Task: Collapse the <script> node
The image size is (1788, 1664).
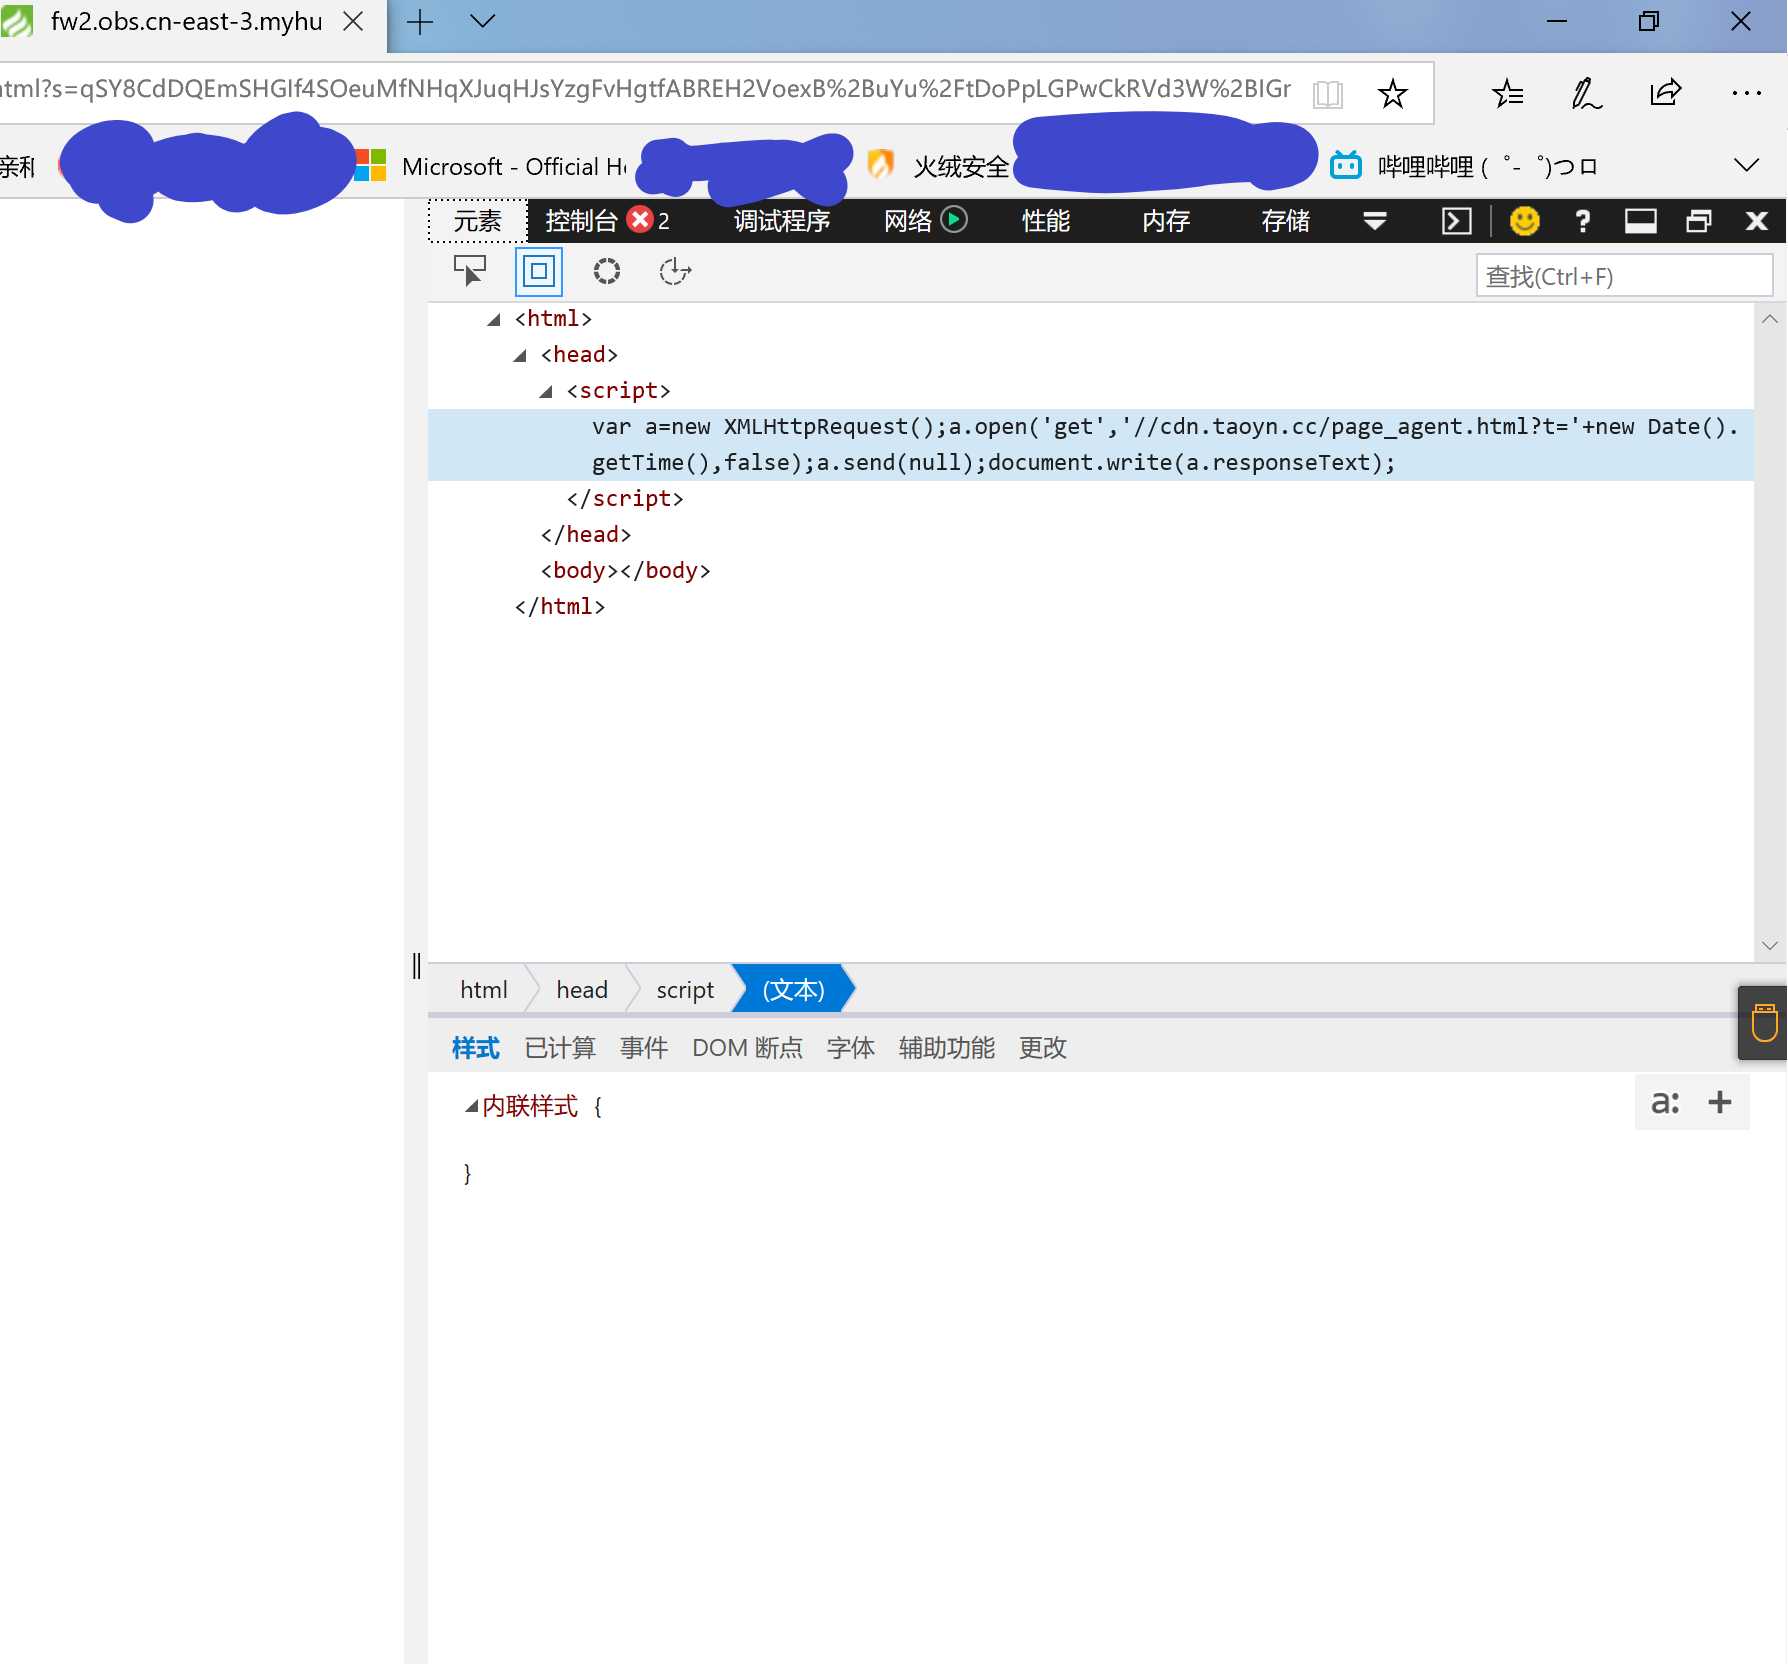Action: point(545,392)
